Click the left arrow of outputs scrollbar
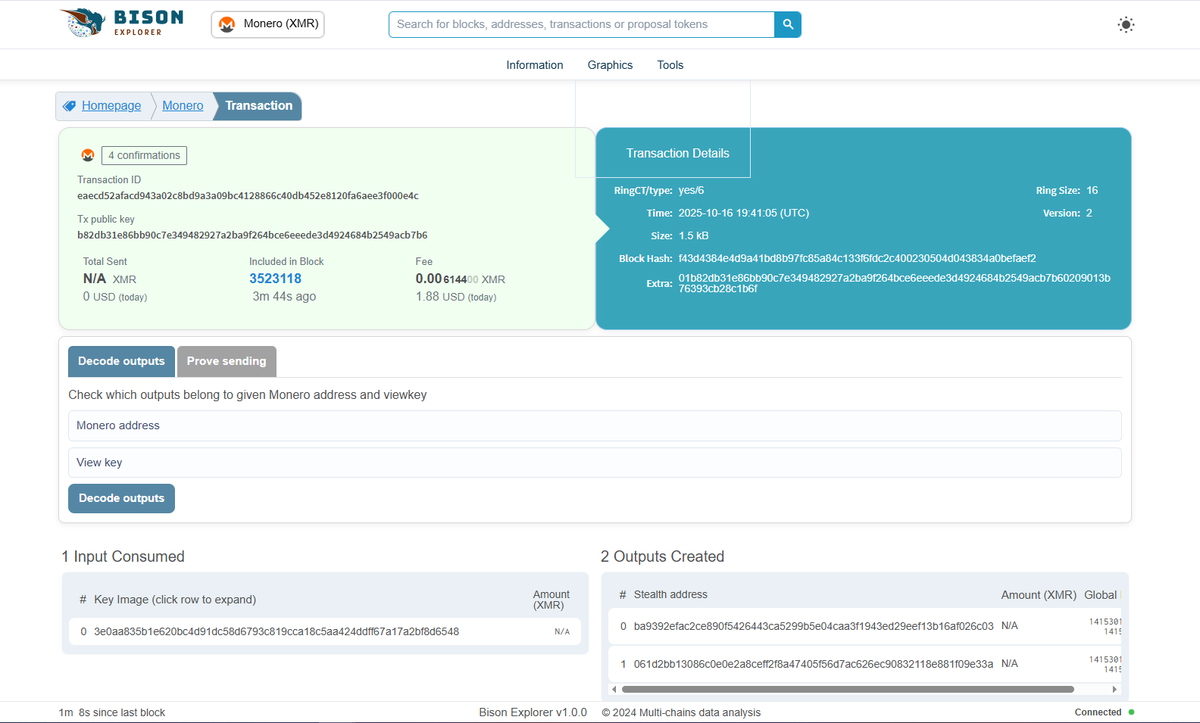The height and width of the screenshot is (723, 1200). (614, 689)
